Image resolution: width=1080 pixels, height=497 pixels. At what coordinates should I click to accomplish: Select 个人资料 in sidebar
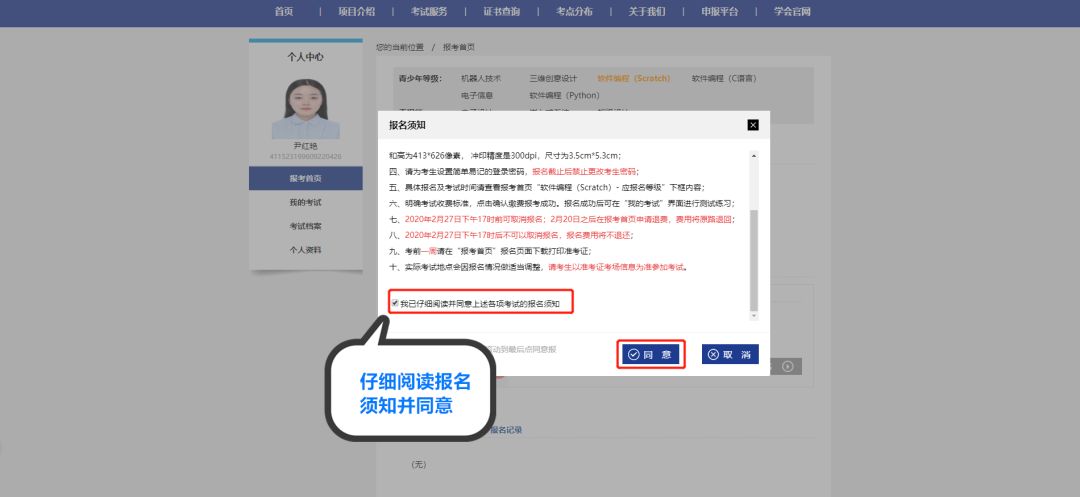tap(306, 249)
